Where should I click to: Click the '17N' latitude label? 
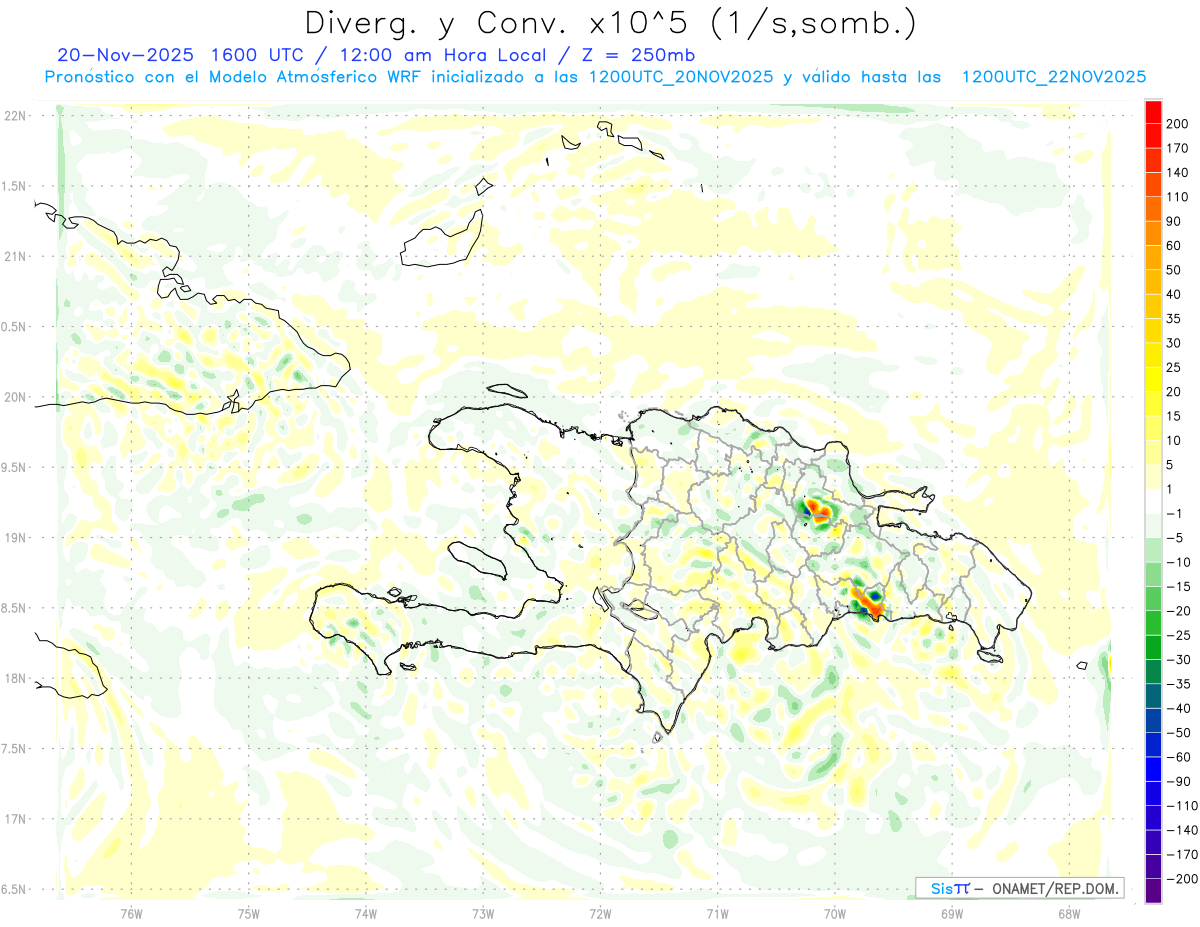pos(15,820)
